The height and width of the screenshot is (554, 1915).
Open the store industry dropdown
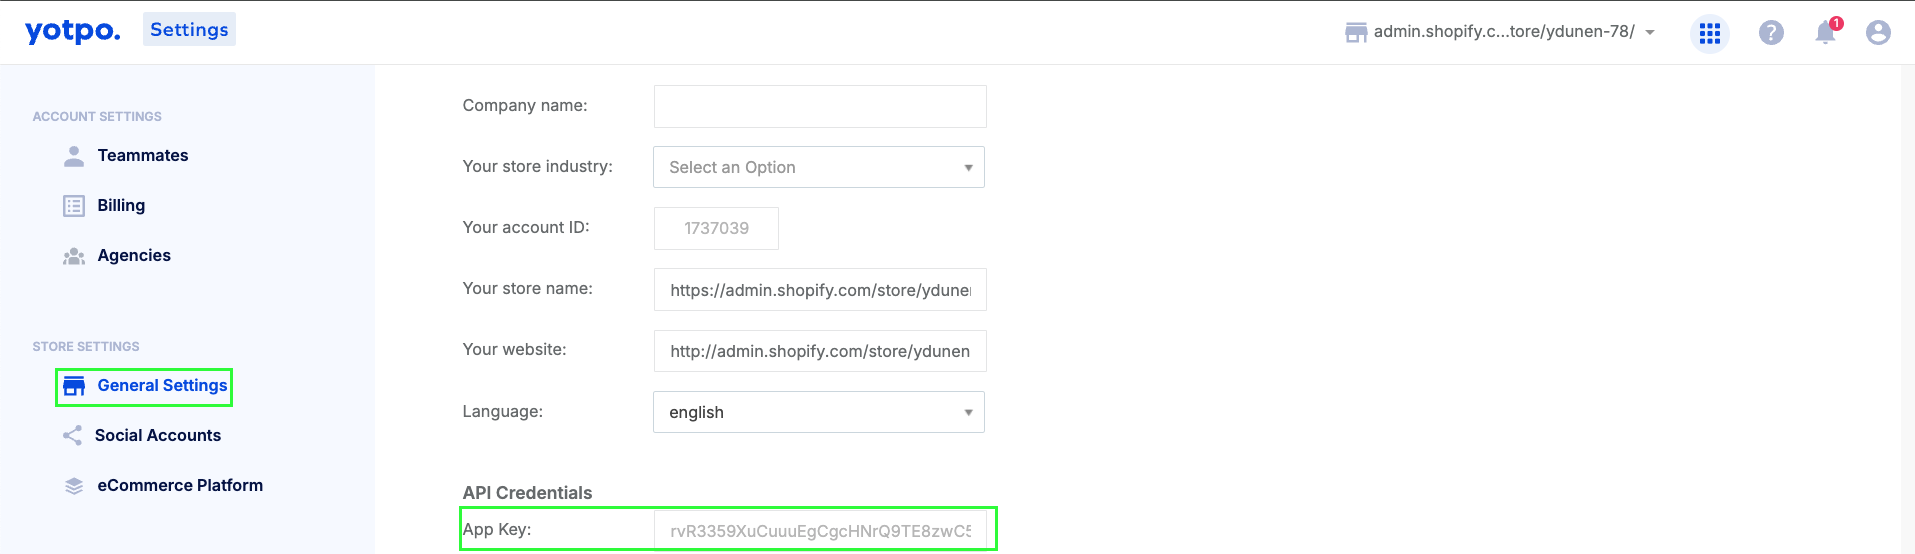(x=819, y=167)
